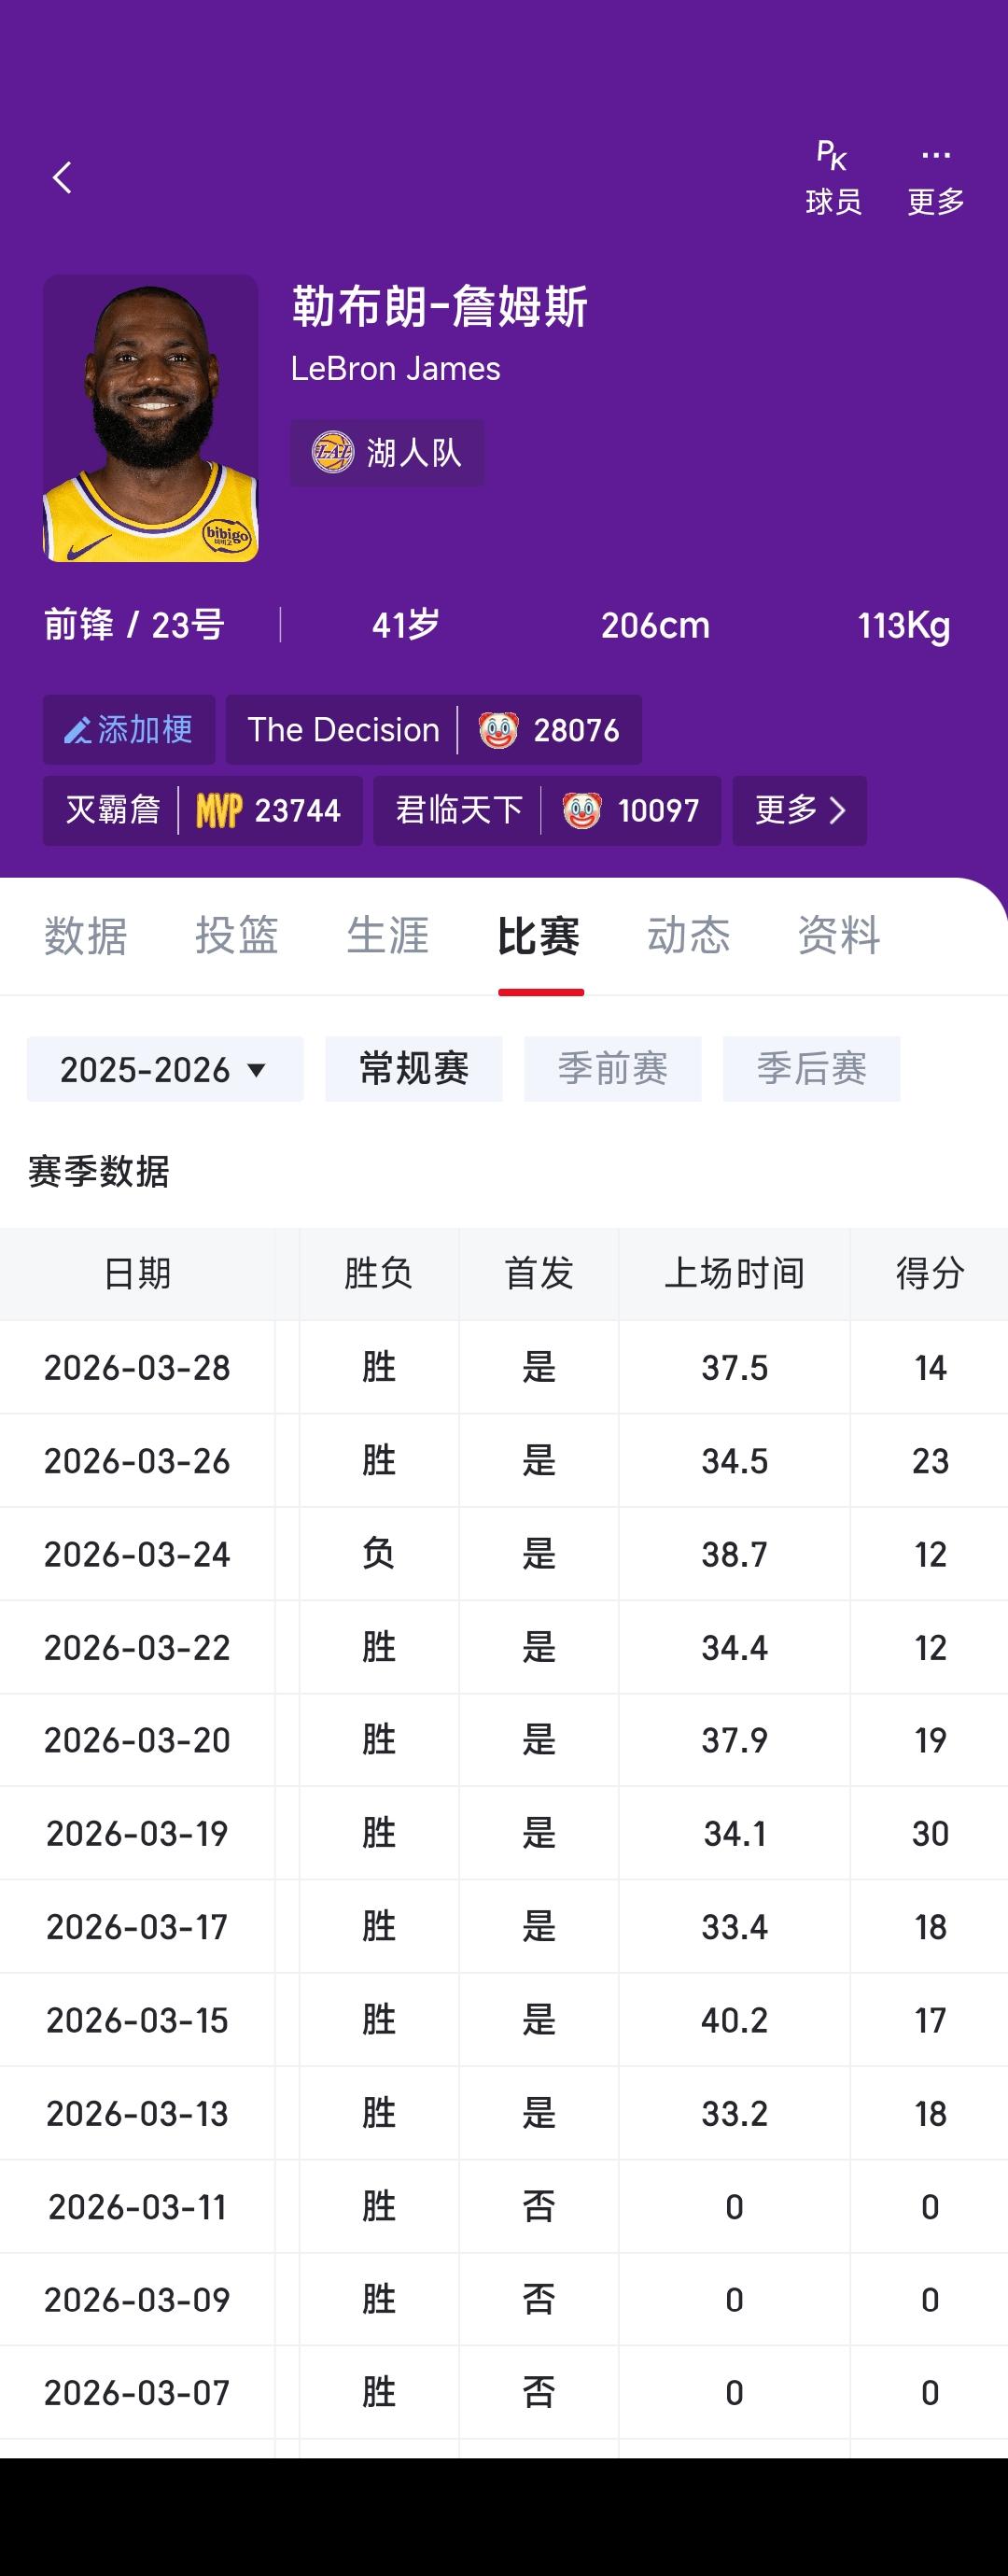The image size is (1008, 2576).
Task: Open the 更多 three-dots menu
Action: pos(936,178)
